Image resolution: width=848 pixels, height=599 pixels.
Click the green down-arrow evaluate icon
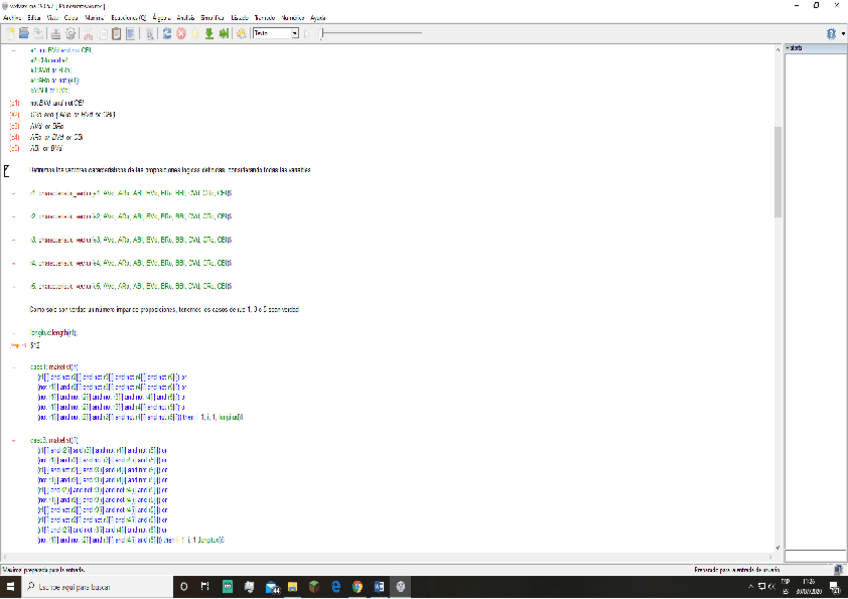point(209,33)
